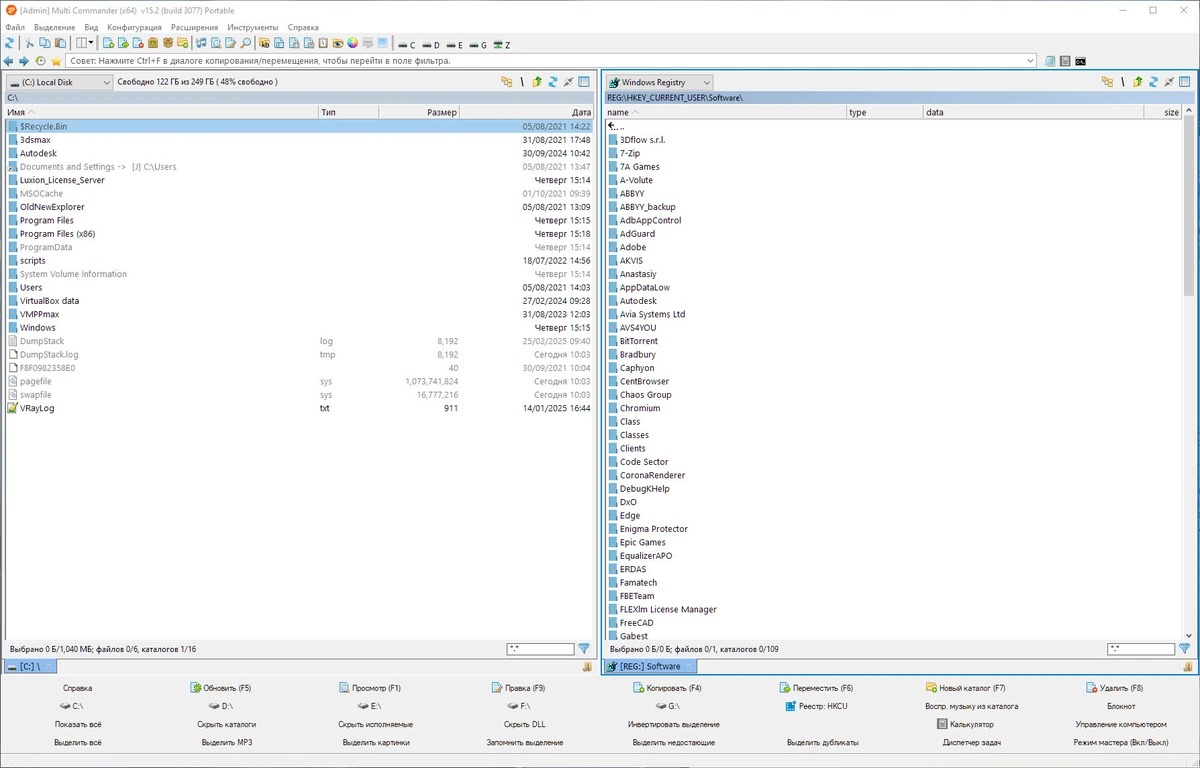The image size is (1200, 768).
Task: Expand the command line history dropdown
Action: point(1030,61)
